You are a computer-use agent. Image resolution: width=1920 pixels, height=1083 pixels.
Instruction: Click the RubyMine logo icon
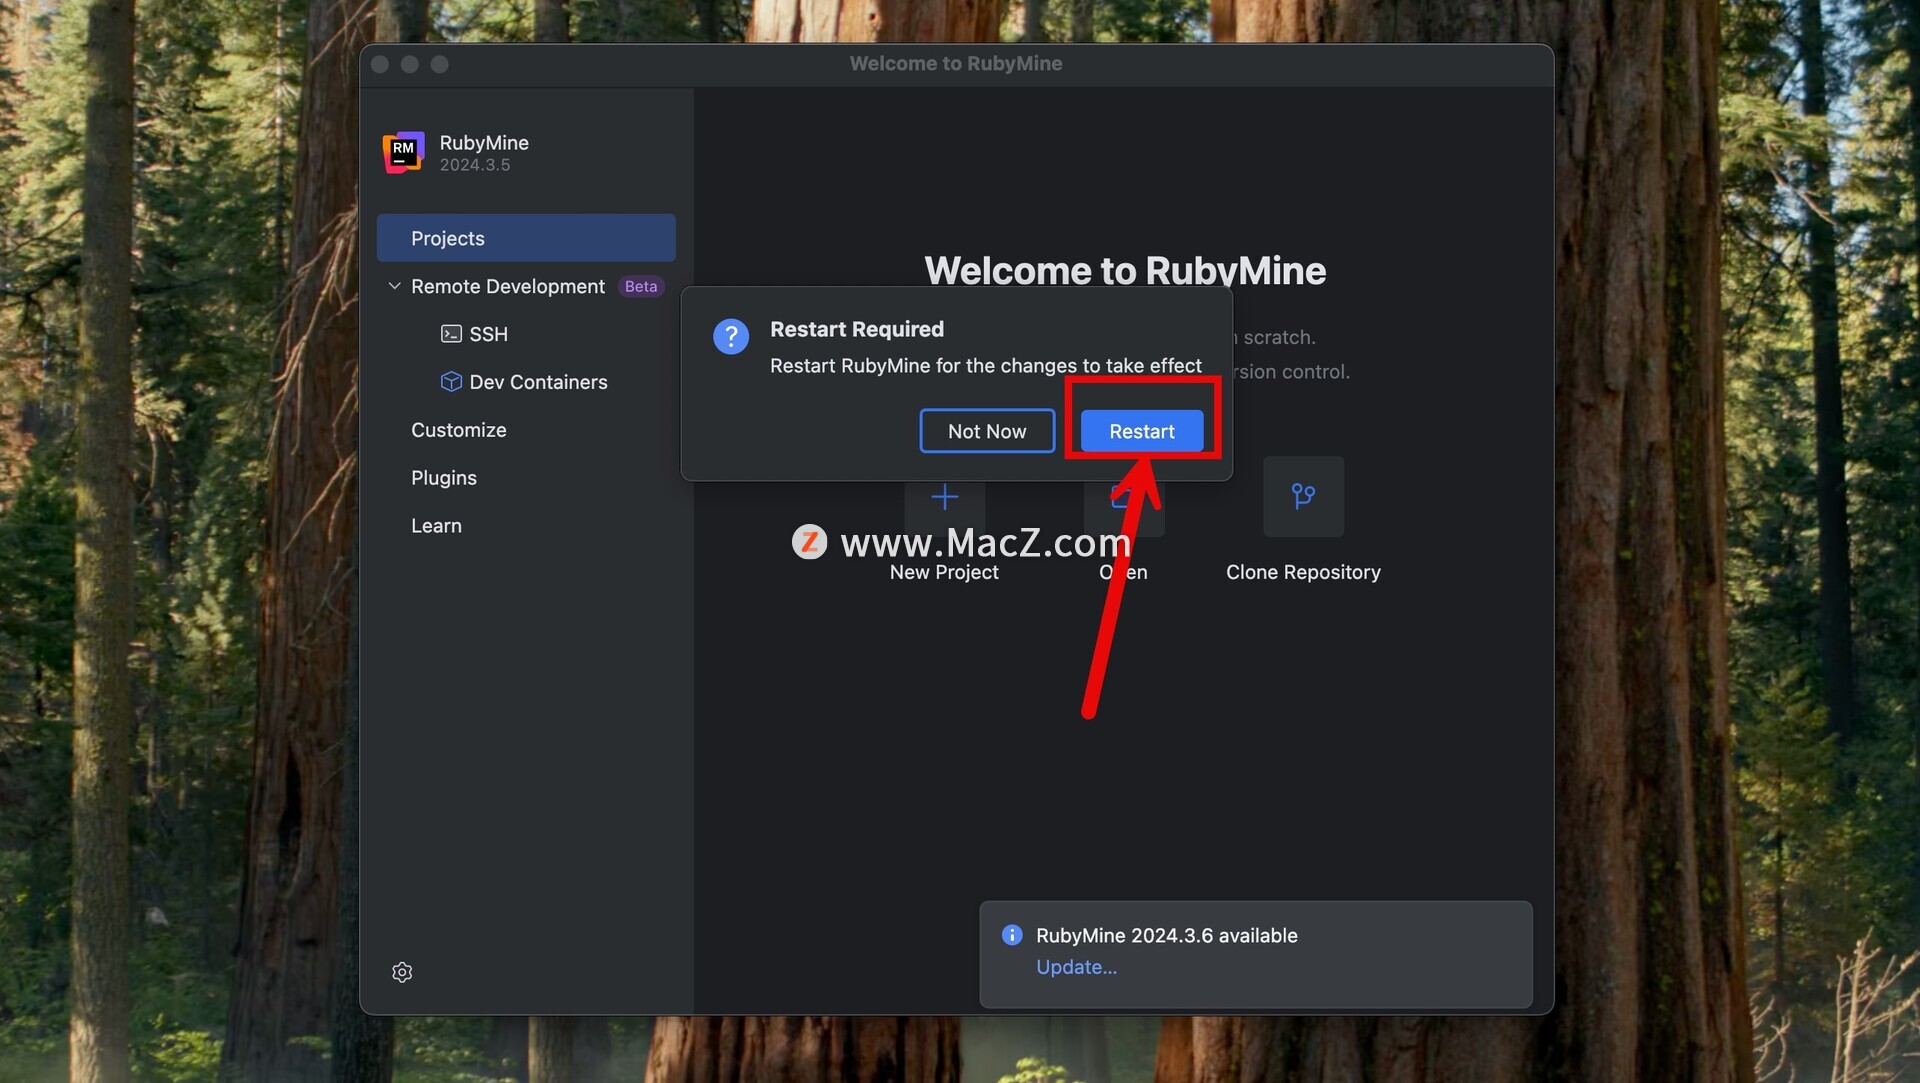(x=403, y=152)
